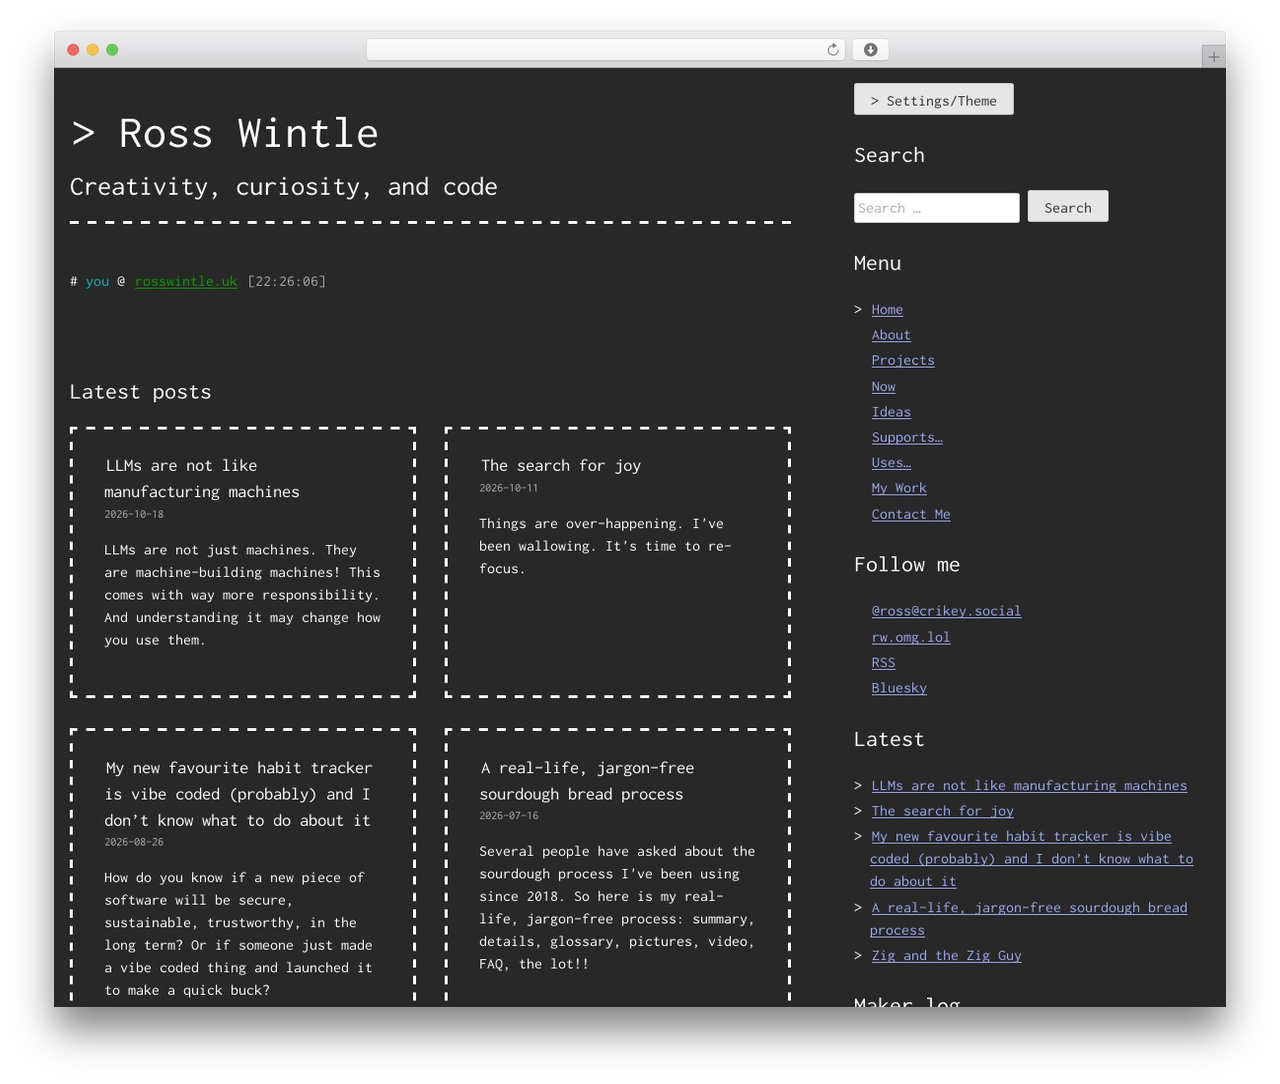The width and height of the screenshot is (1280, 1084).
Task: Click the rosswintle.uk prompt link
Action: (186, 282)
